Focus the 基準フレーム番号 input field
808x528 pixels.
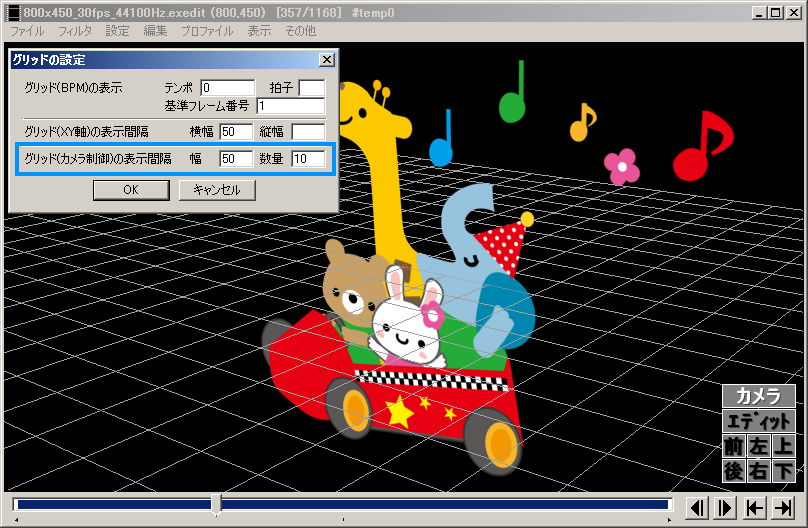(x=291, y=106)
